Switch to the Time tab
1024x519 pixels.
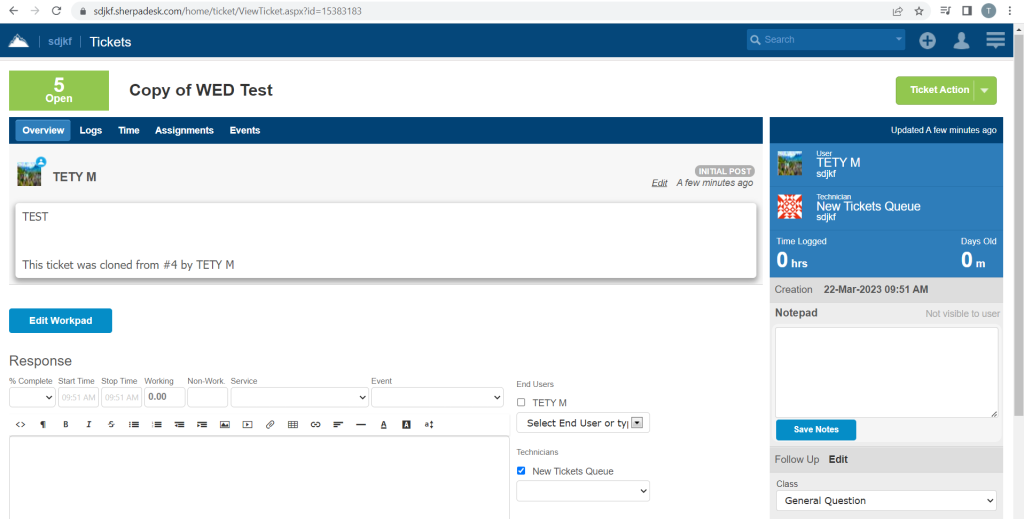(129, 131)
